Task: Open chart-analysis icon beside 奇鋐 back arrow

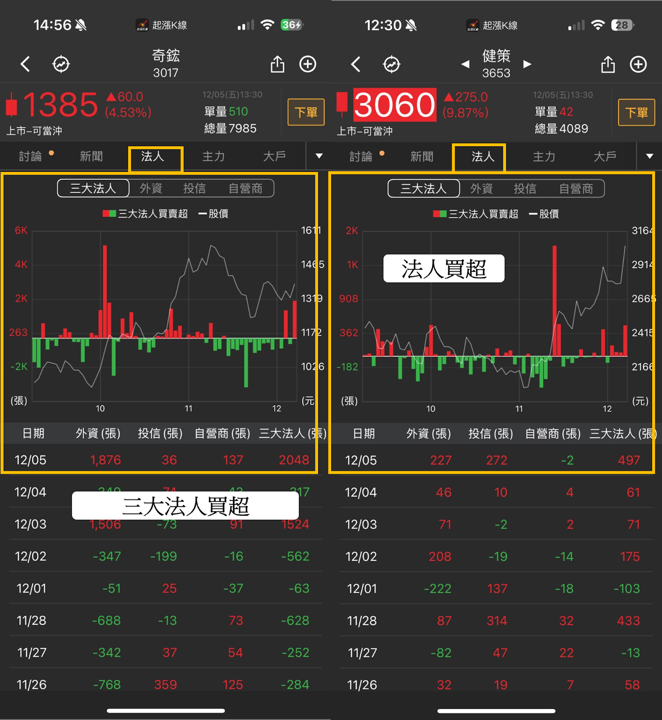Action: click(61, 64)
